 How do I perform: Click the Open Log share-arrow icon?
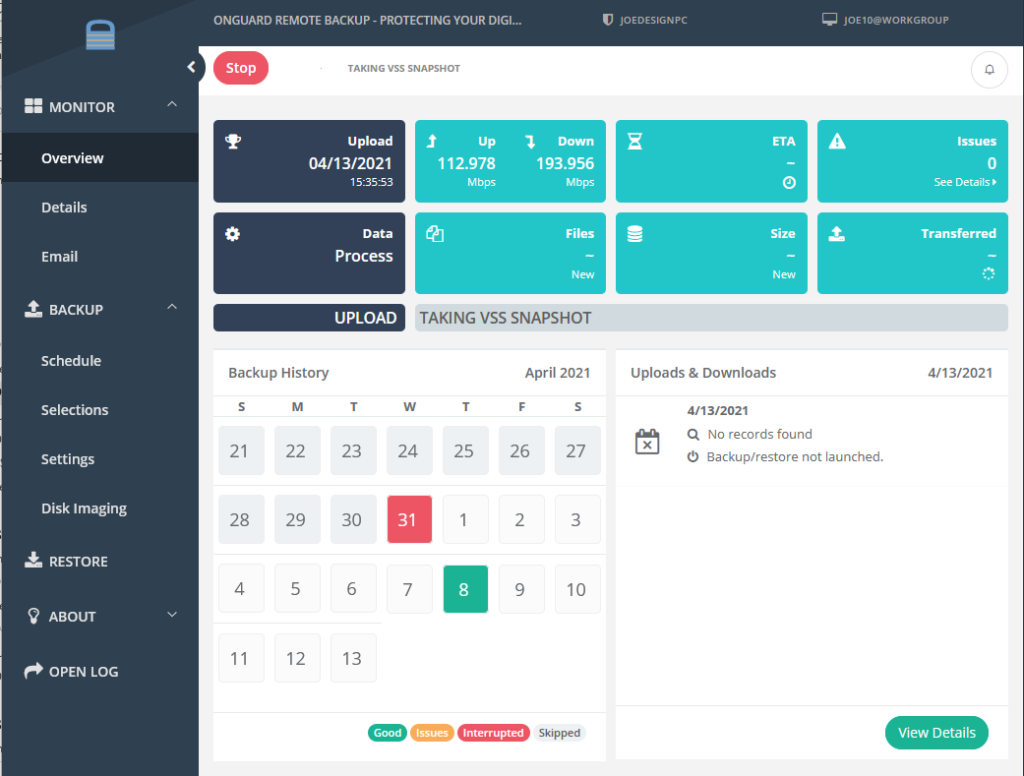pyautogui.click(x=33, y=671)
